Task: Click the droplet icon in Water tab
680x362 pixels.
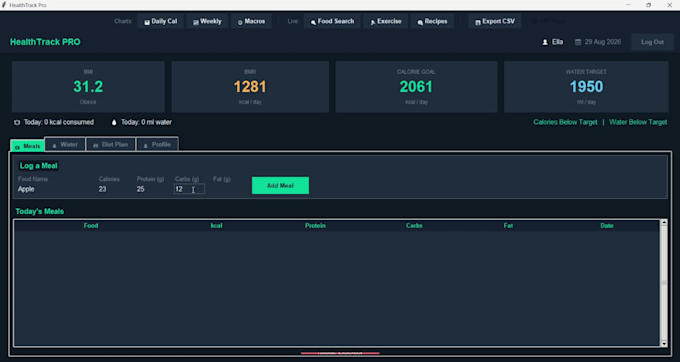Action: [x=54, y=146]
